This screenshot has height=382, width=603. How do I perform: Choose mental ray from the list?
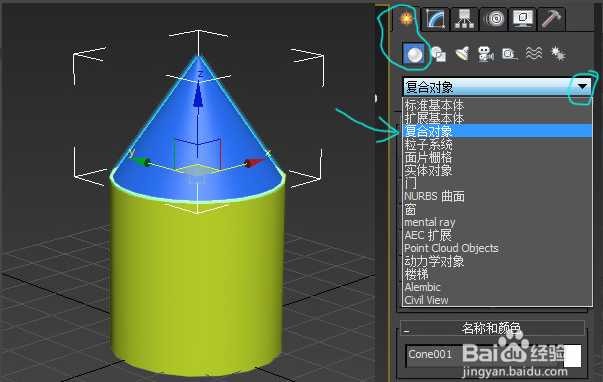(497, 222)
